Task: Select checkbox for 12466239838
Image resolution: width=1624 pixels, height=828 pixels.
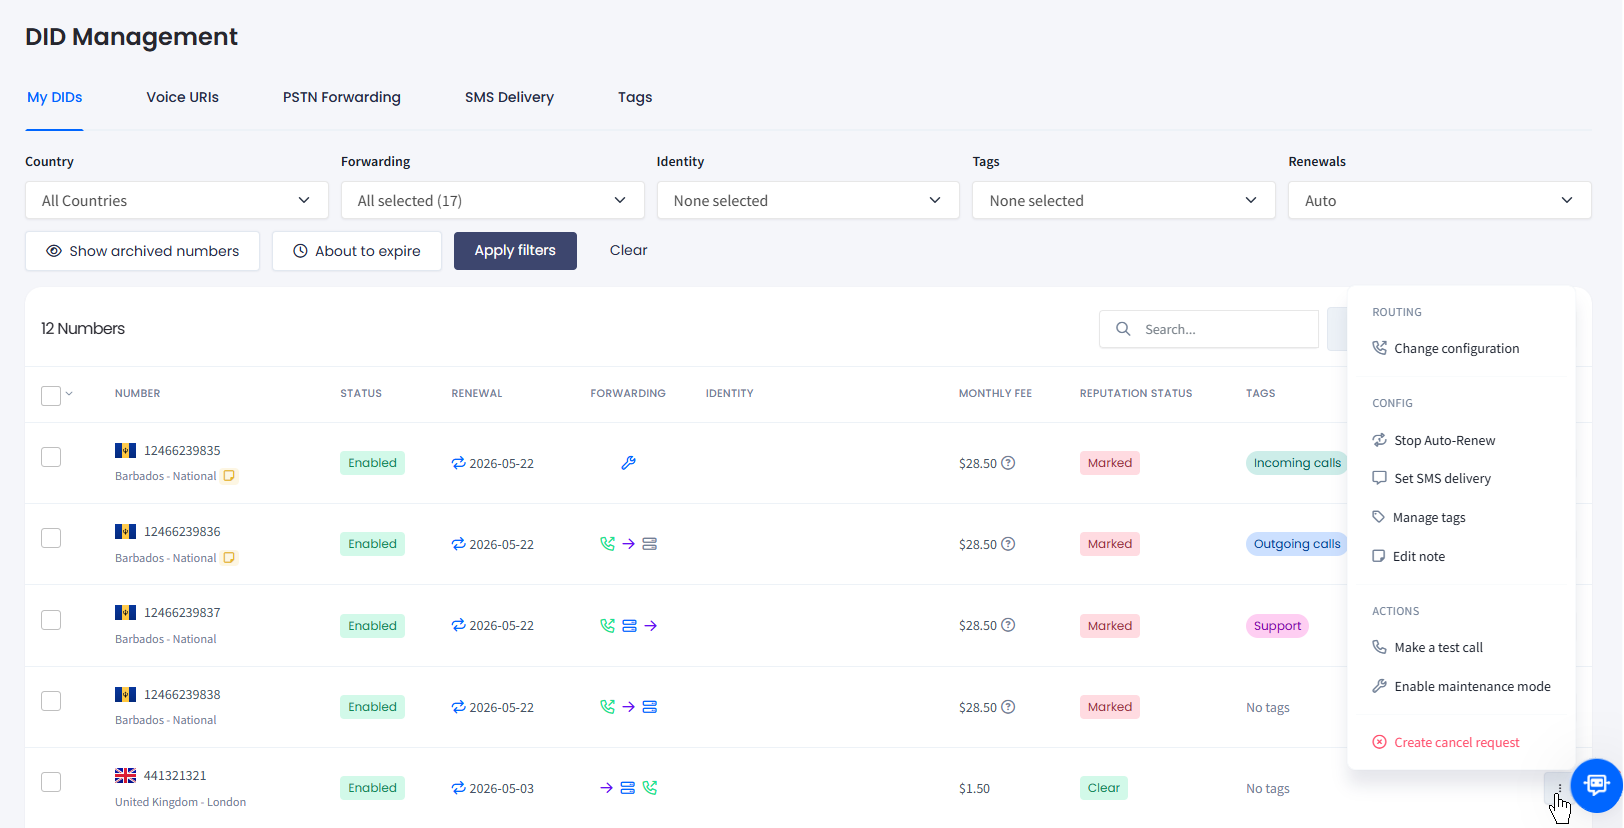Action: [x=51, y=701]
